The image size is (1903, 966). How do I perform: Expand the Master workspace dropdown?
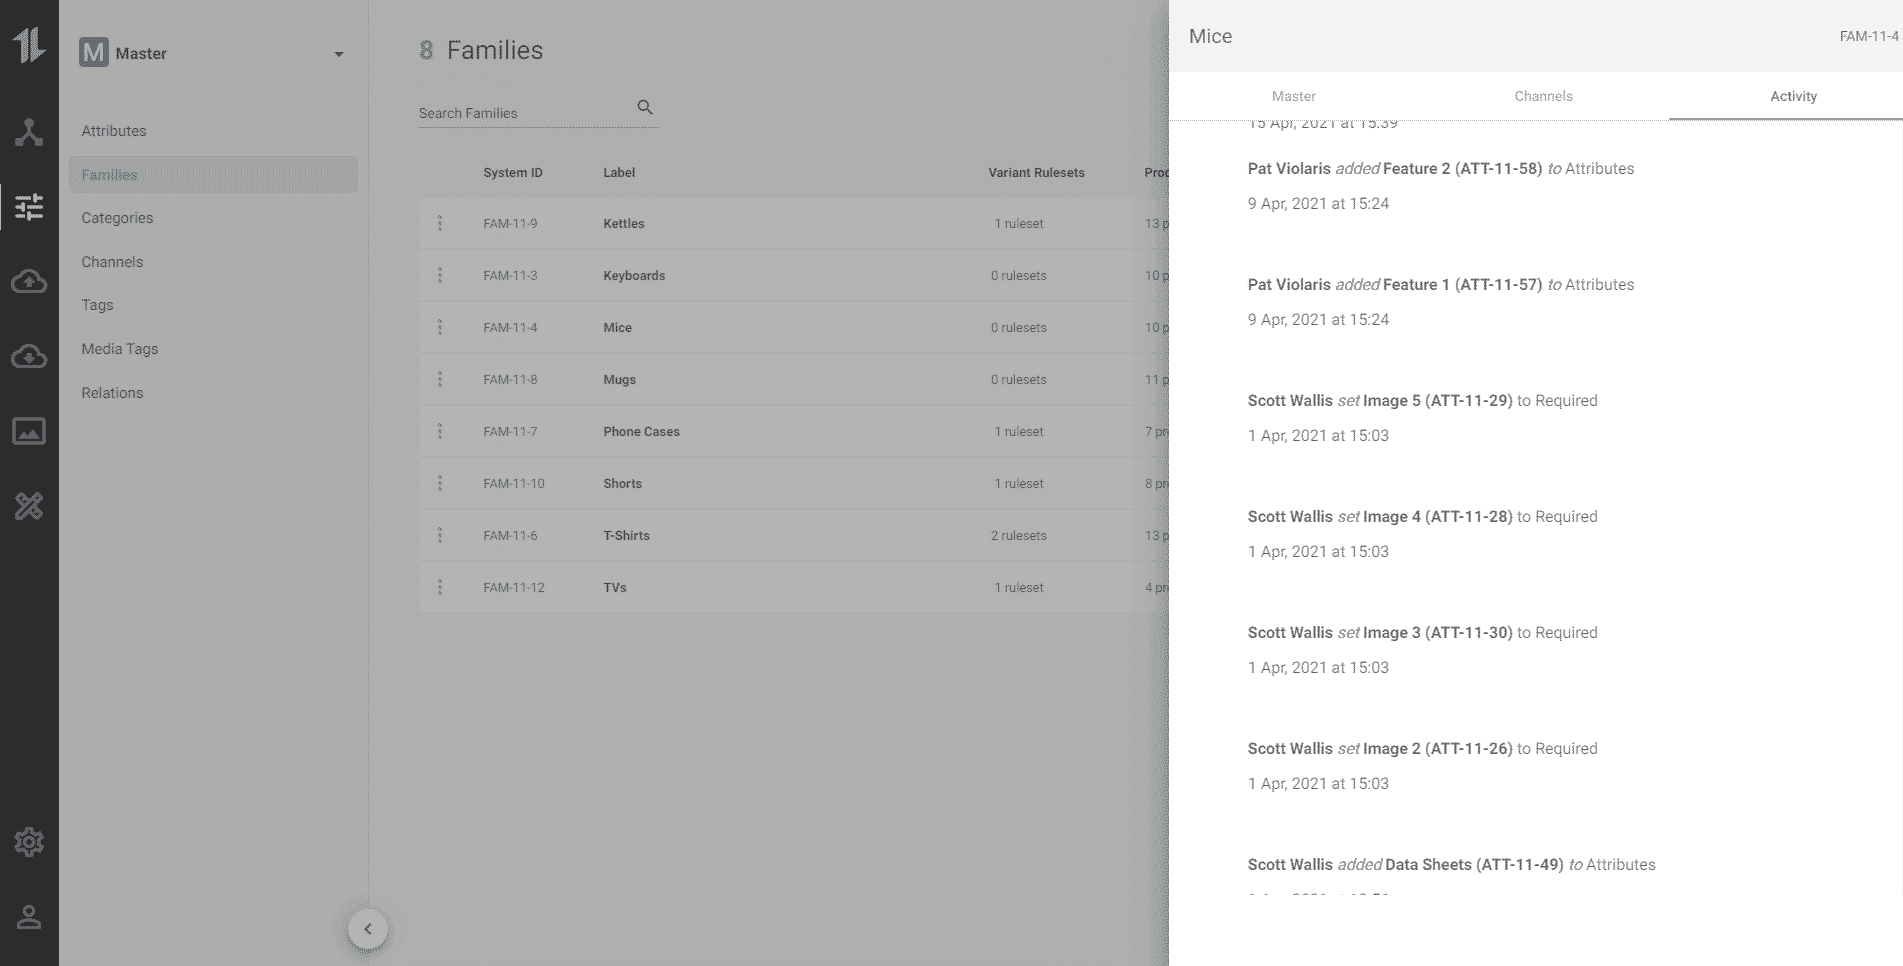click(339, 54)
